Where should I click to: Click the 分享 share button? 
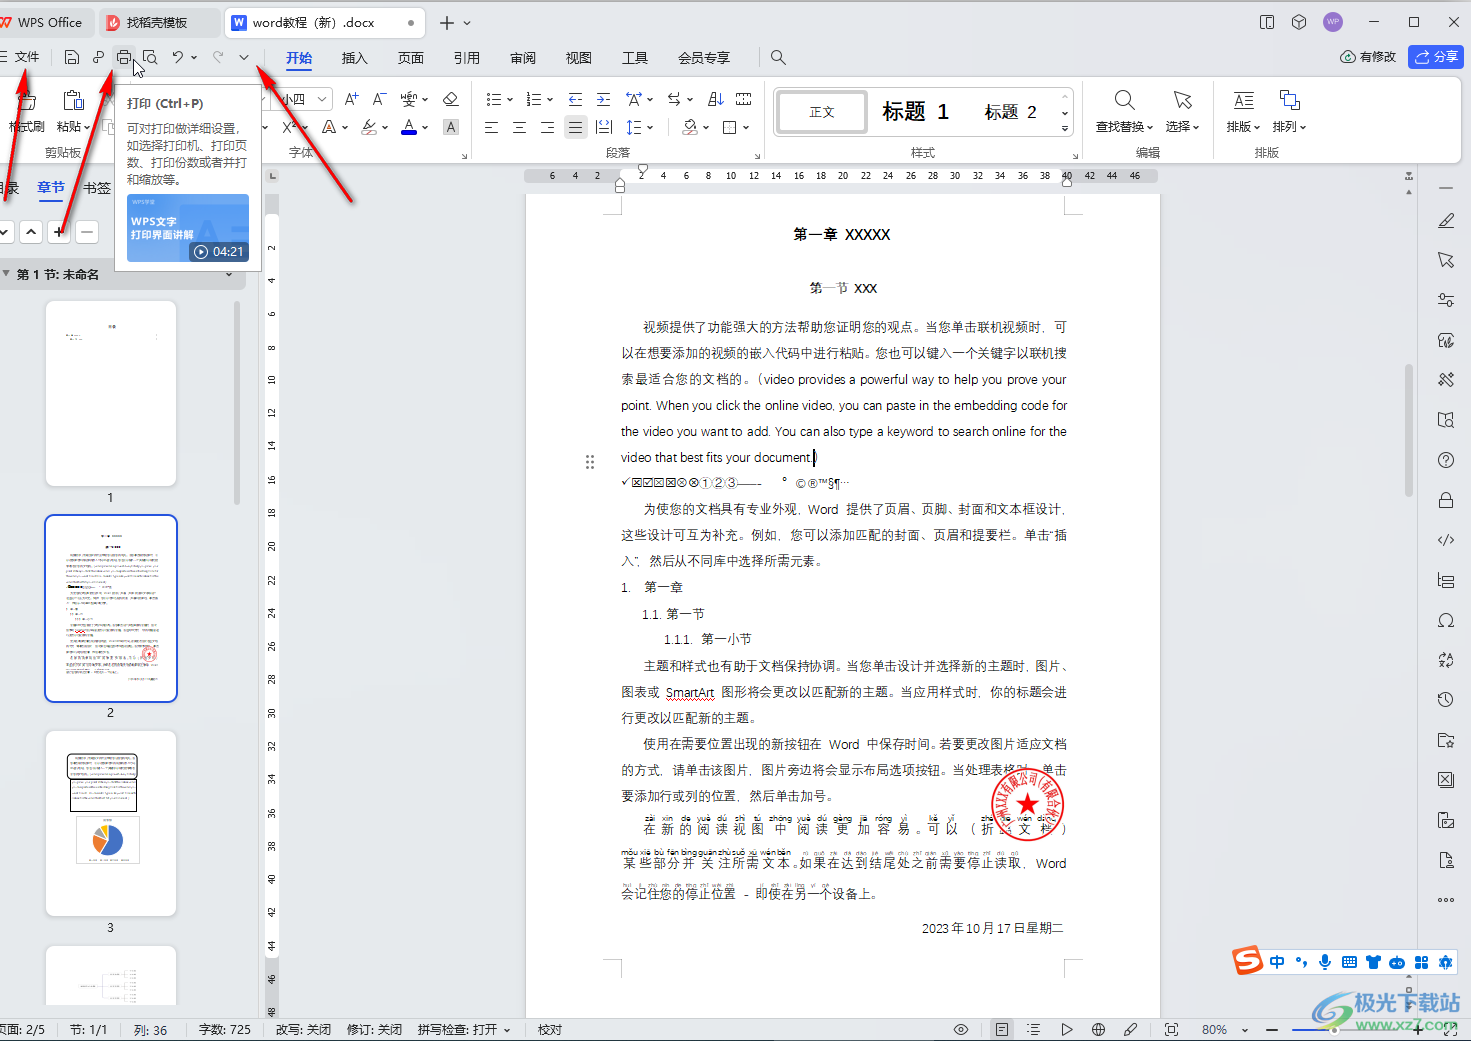(x=1436, y=57)
